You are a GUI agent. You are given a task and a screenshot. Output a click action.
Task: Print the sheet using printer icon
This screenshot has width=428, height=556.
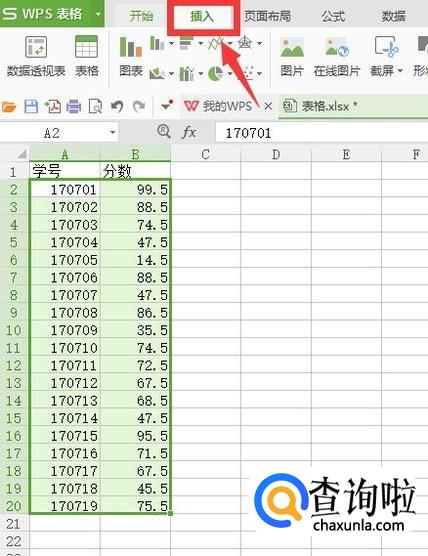(74, 106)
